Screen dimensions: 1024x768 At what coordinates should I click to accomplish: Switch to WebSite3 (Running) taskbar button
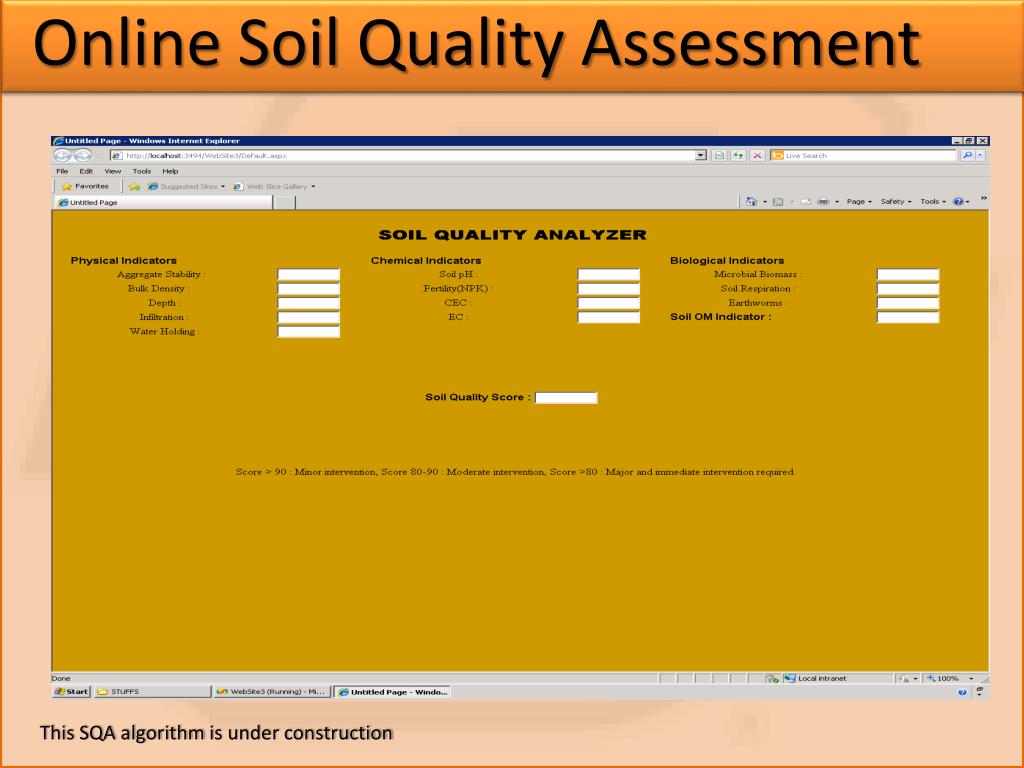(272, 692)
